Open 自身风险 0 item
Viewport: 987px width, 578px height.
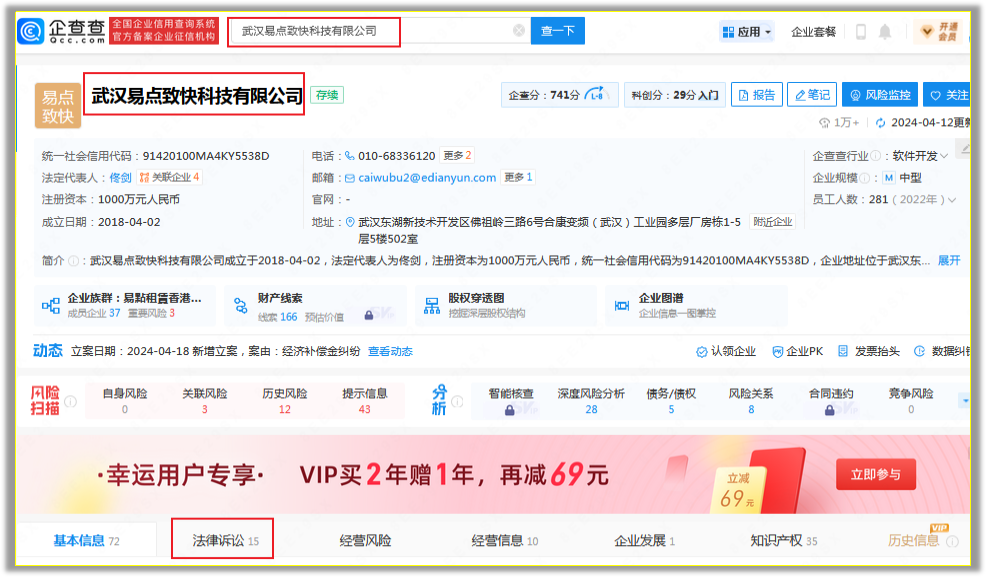pos(125,400)
